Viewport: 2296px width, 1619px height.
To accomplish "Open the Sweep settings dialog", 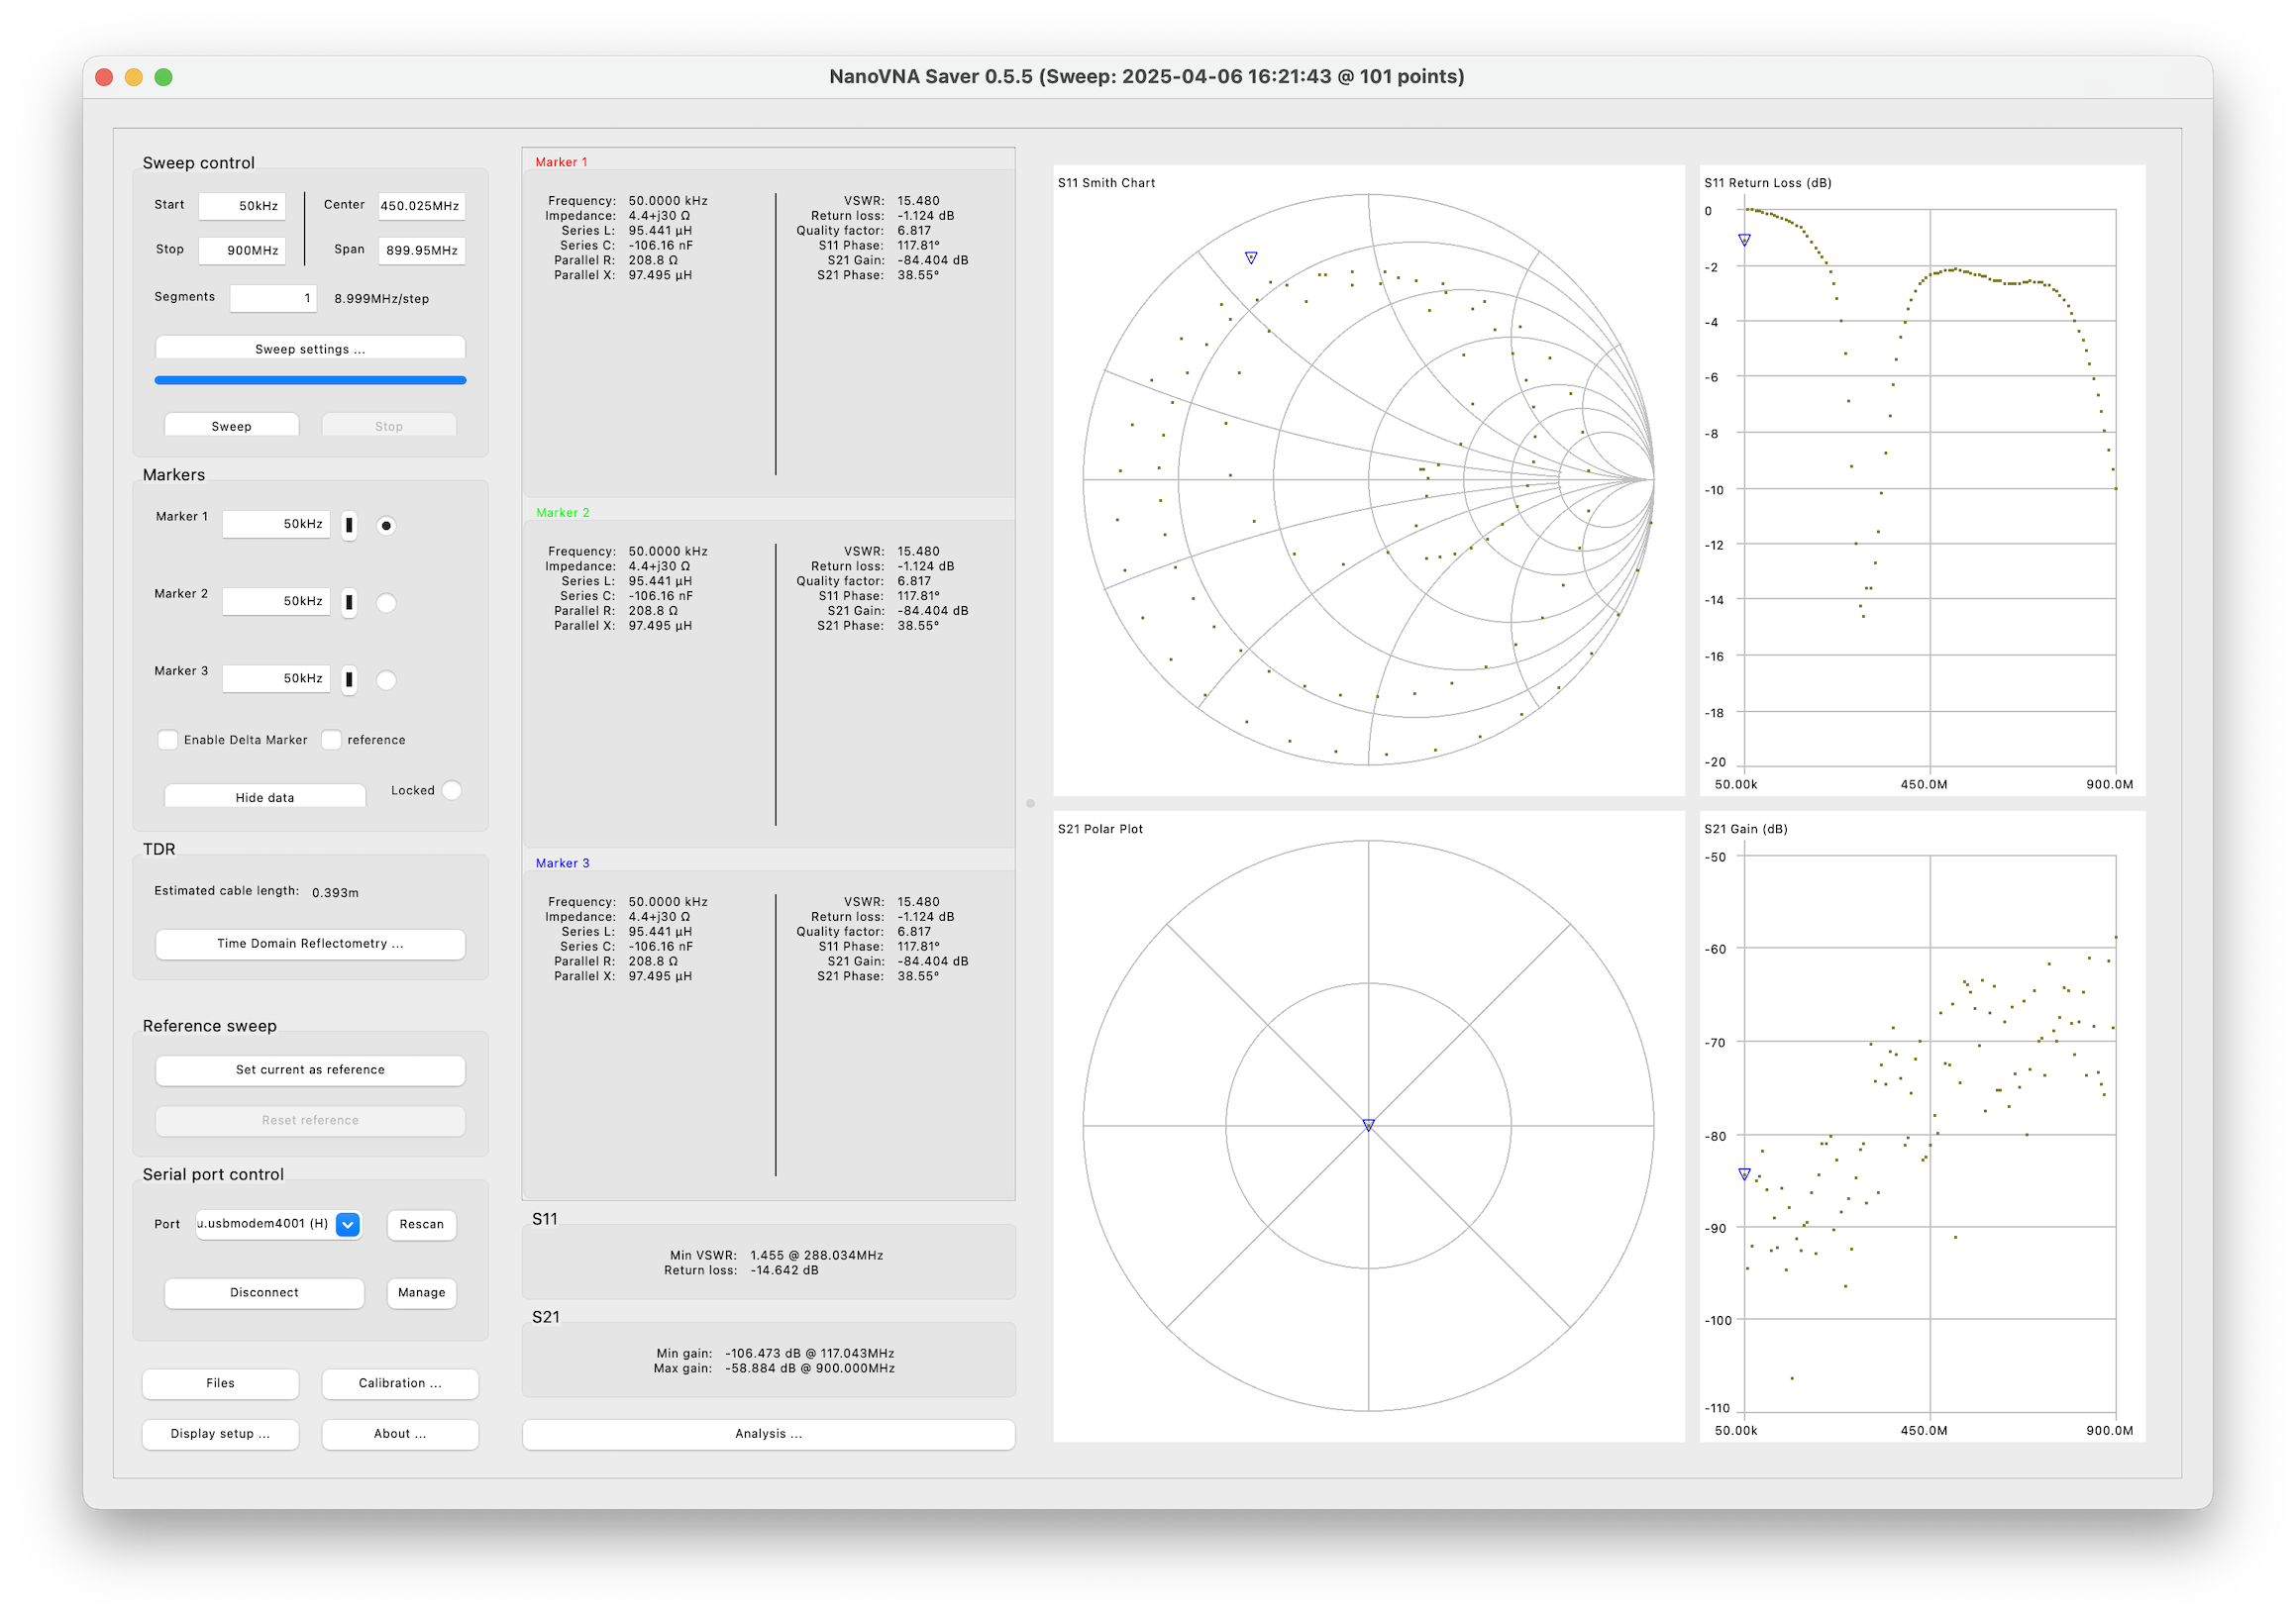I will 310,348.
